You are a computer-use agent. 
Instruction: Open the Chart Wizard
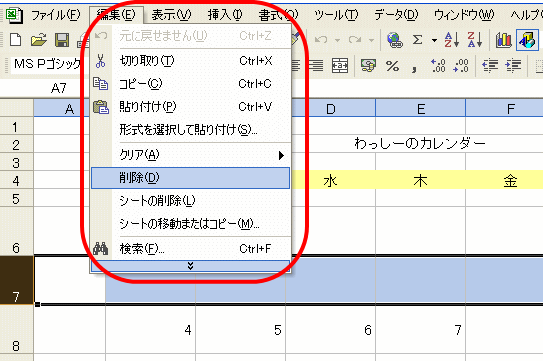tap(504, 40)
